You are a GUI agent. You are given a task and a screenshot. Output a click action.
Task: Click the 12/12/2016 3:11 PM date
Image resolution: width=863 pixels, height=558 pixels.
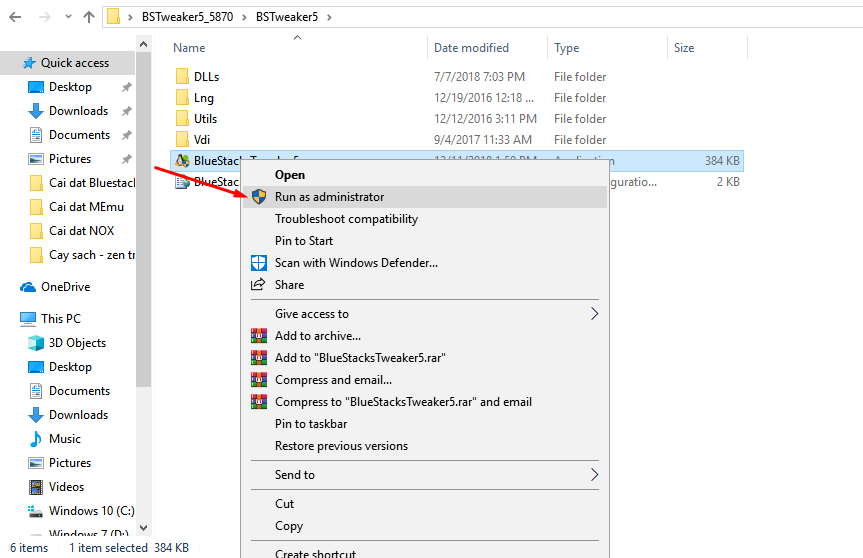[485, 119]
